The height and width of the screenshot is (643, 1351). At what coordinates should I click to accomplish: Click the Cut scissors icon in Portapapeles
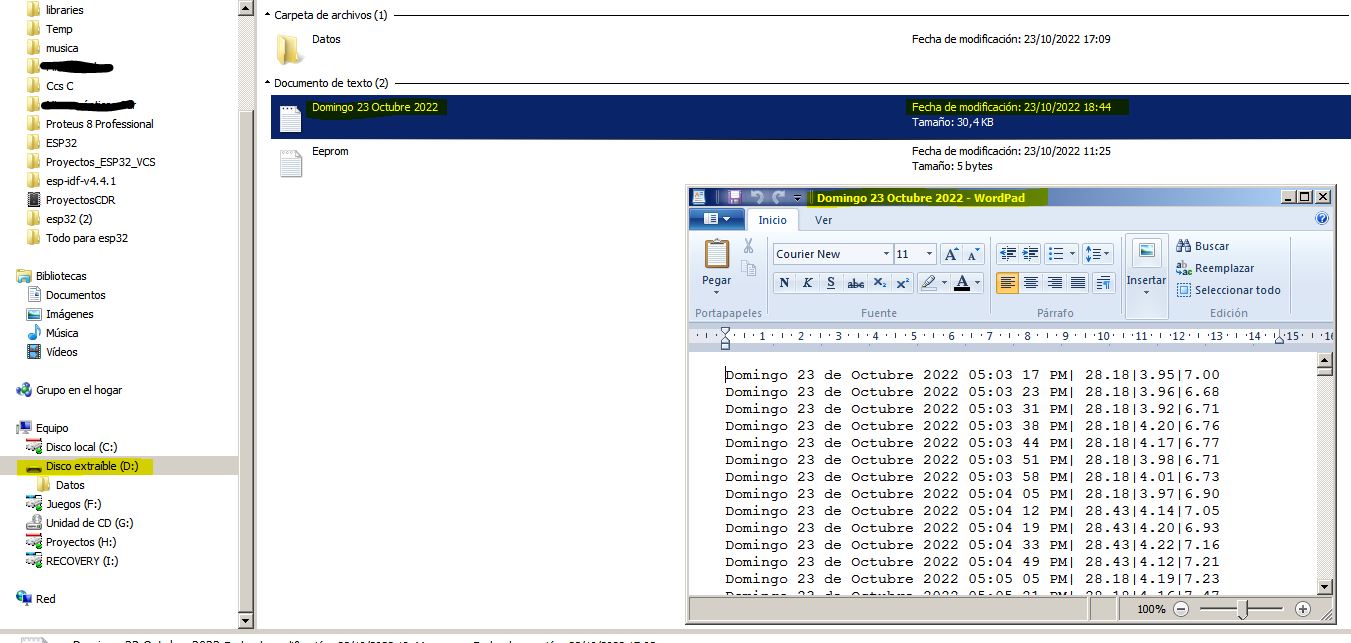point(748,246)
